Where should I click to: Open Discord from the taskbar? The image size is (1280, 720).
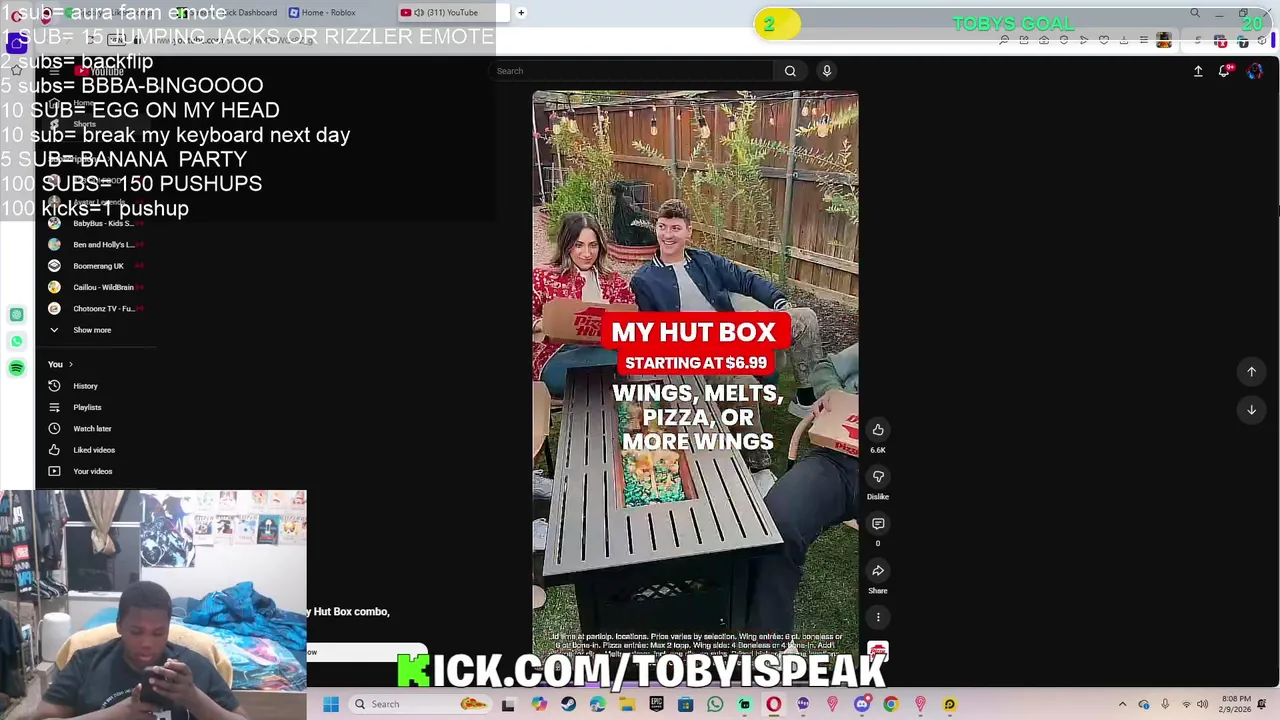coord(863,704)
